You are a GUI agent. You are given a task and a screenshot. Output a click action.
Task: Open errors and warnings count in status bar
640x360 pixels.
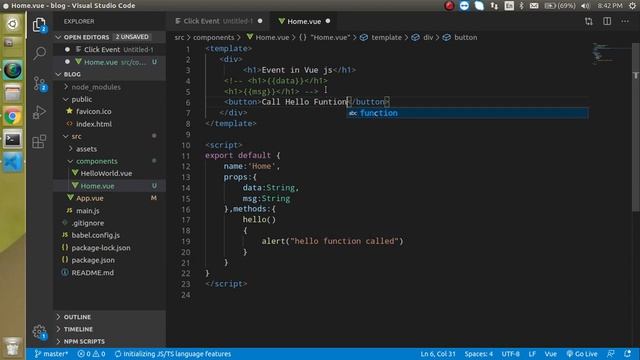click(x=91, y=354)
